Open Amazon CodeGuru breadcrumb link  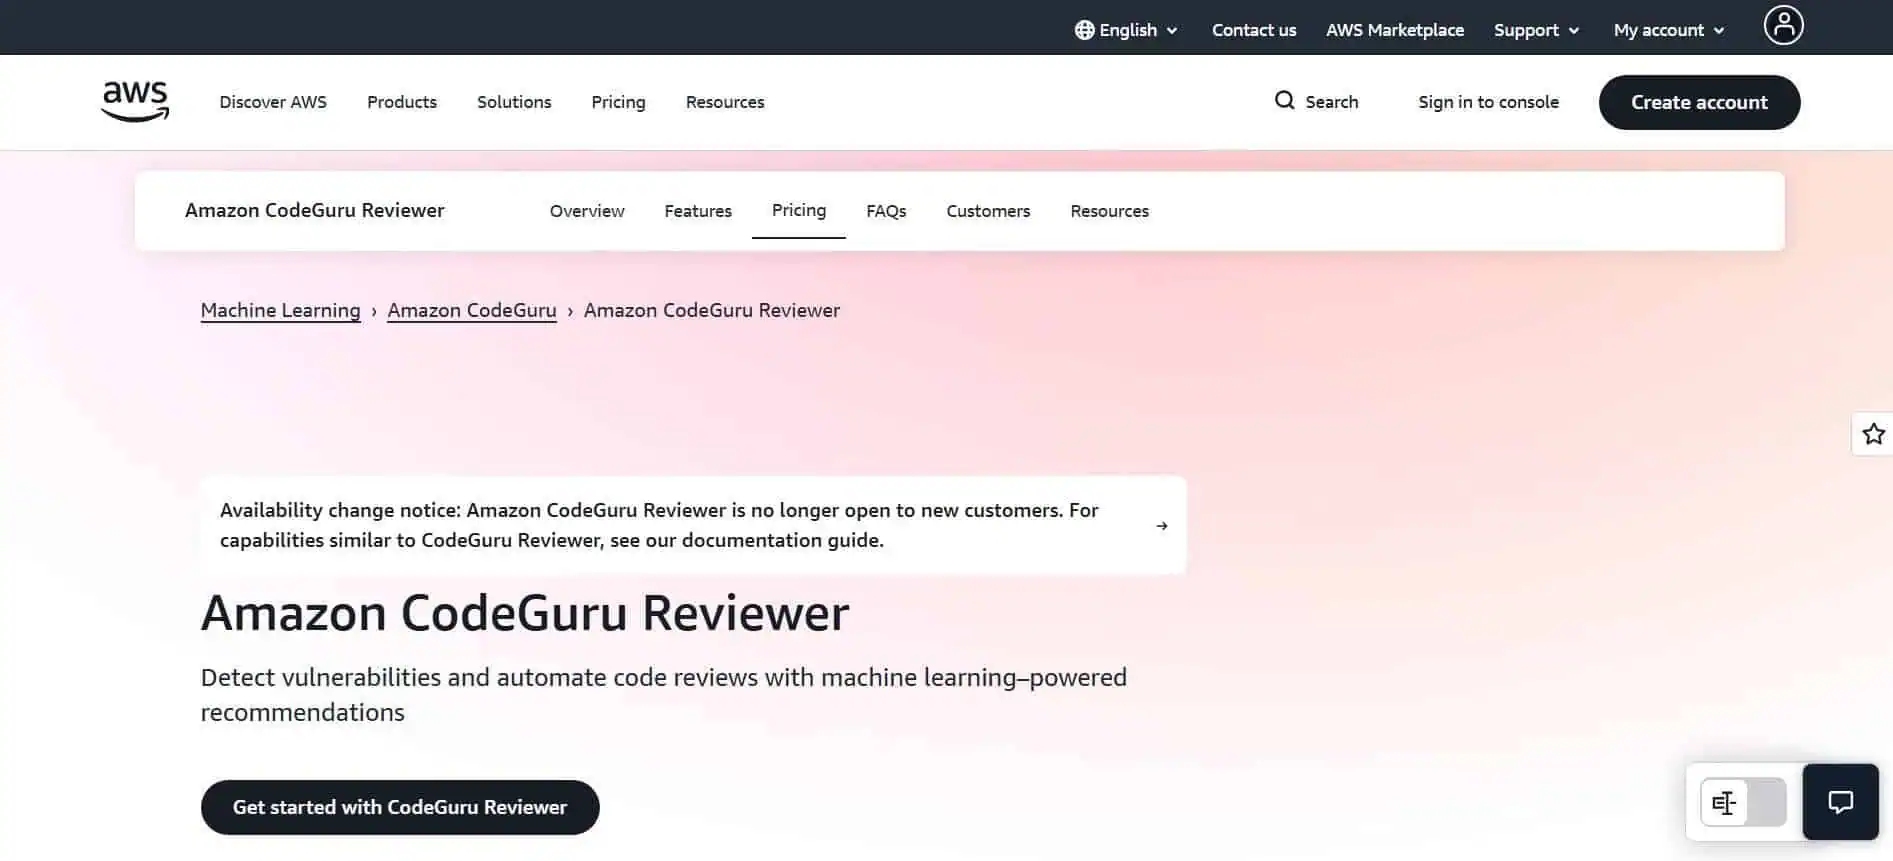click(472, 310)
